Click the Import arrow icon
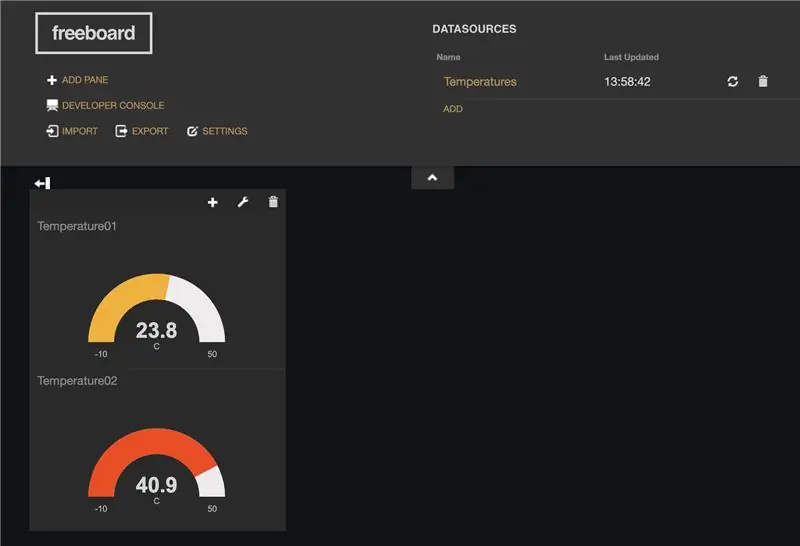Image resolution: width=800 pixels, height=546 pixels. (52, 131)
